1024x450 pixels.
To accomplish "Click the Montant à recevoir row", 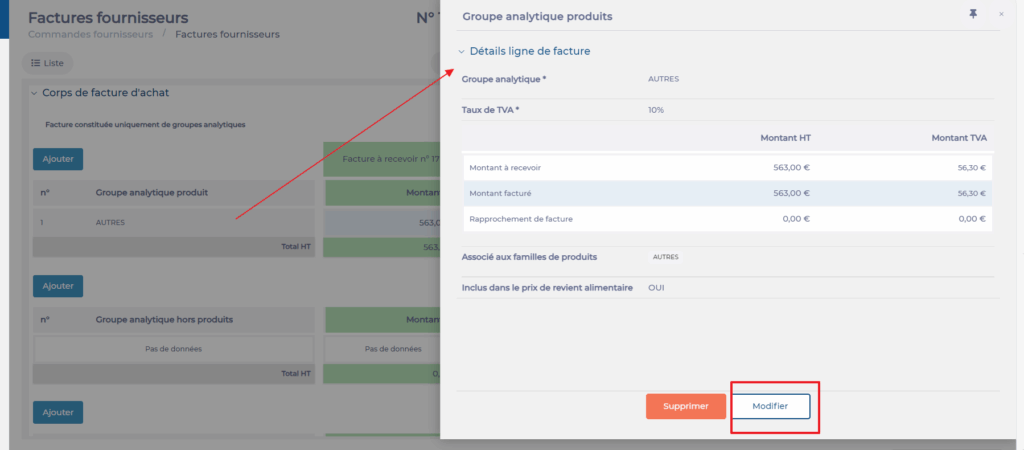I will click(x=727, y=168).
